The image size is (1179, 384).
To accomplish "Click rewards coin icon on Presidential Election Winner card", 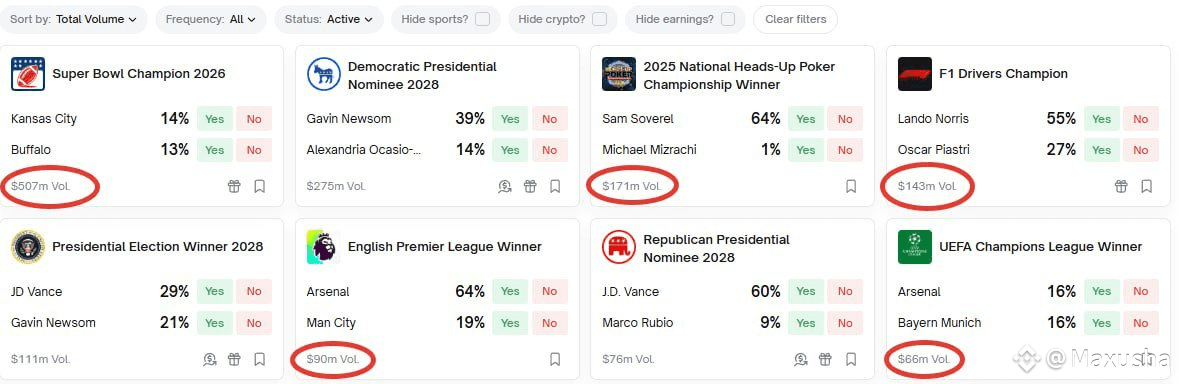I will (x=210, y=359).
